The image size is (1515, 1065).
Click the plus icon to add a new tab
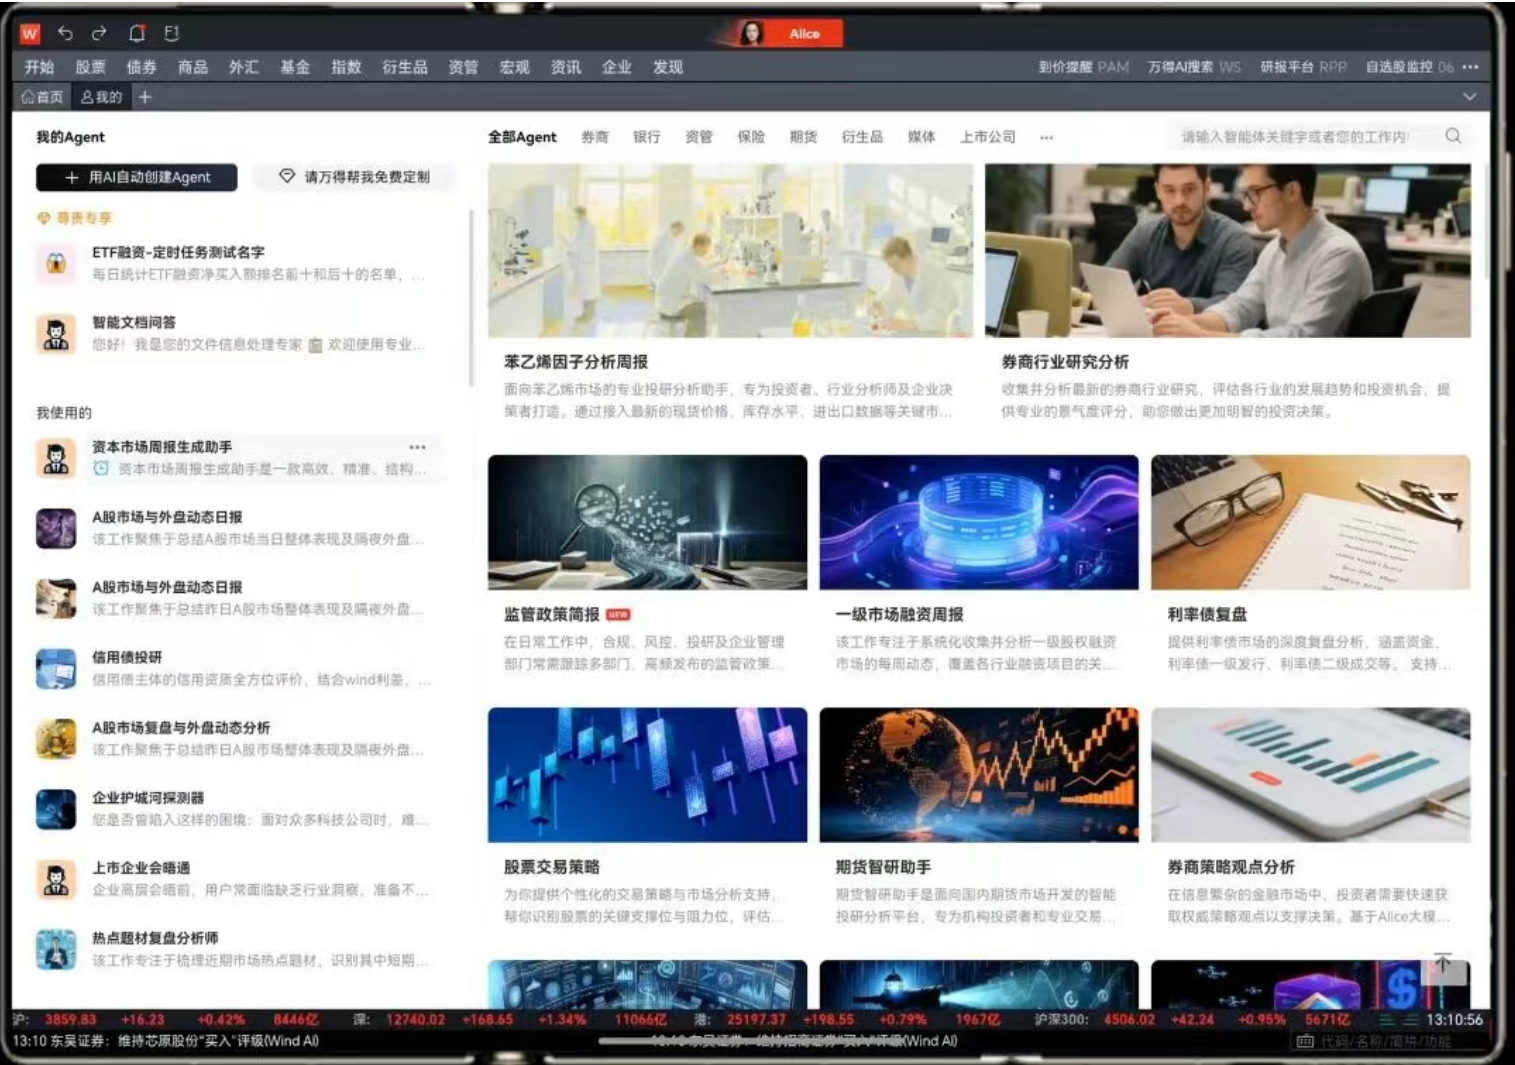[145, 97]
